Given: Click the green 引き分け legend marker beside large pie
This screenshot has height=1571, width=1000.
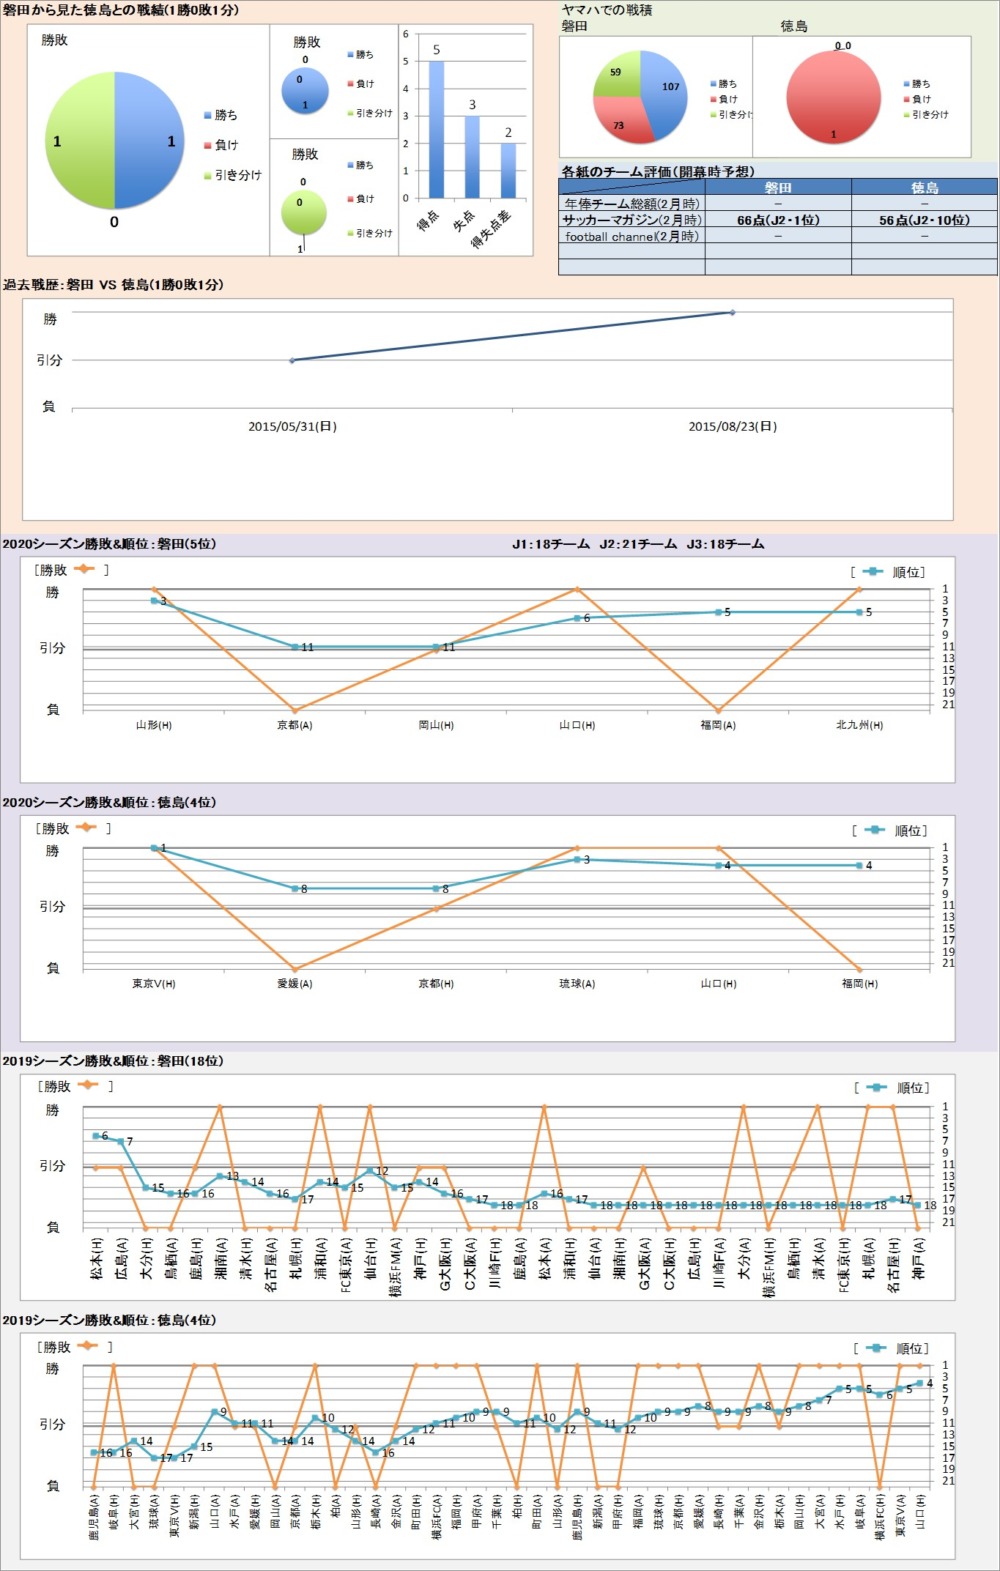Looking at the screenshot, I should point(207,175).
